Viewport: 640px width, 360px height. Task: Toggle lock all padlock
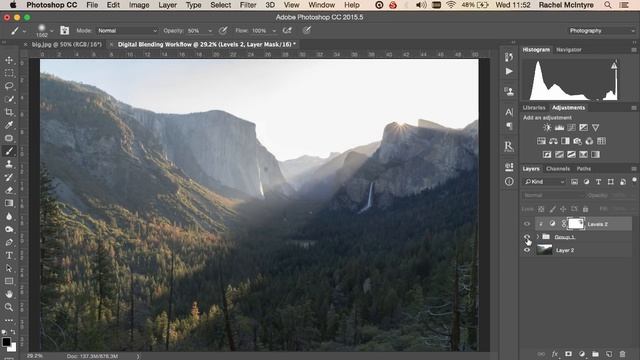click(585, 209)
